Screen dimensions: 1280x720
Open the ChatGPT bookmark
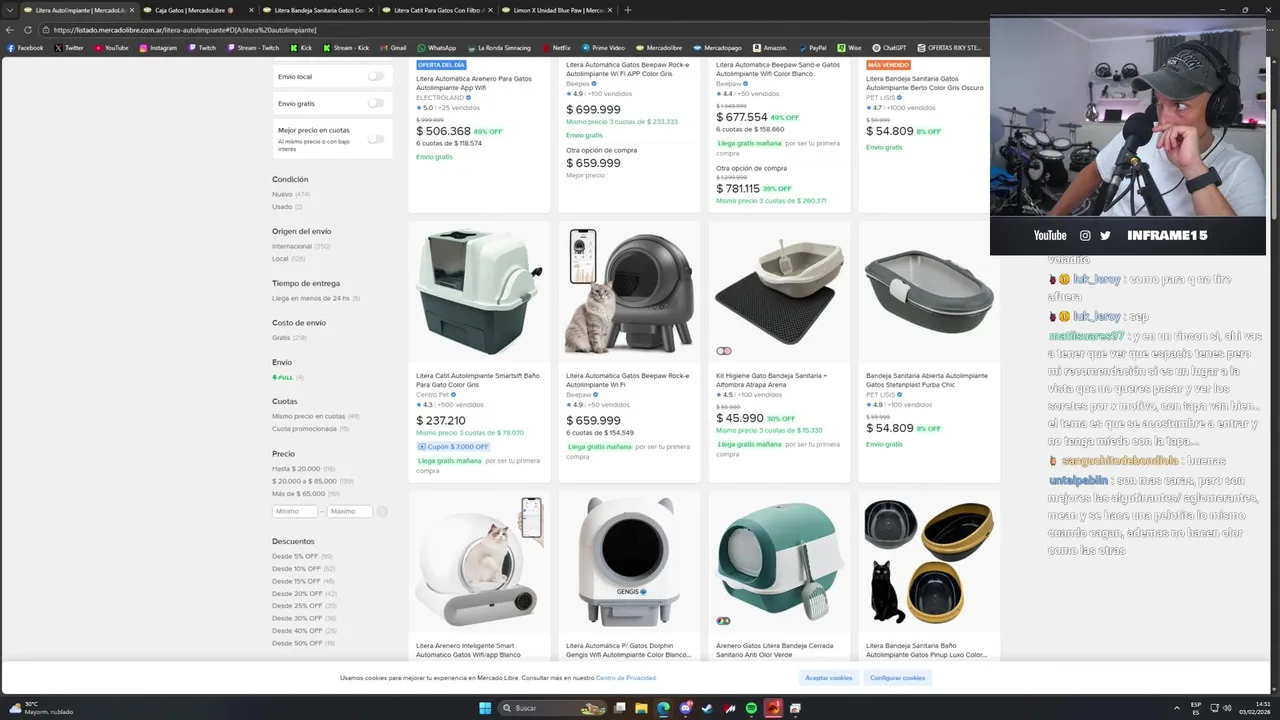[889, 48]
